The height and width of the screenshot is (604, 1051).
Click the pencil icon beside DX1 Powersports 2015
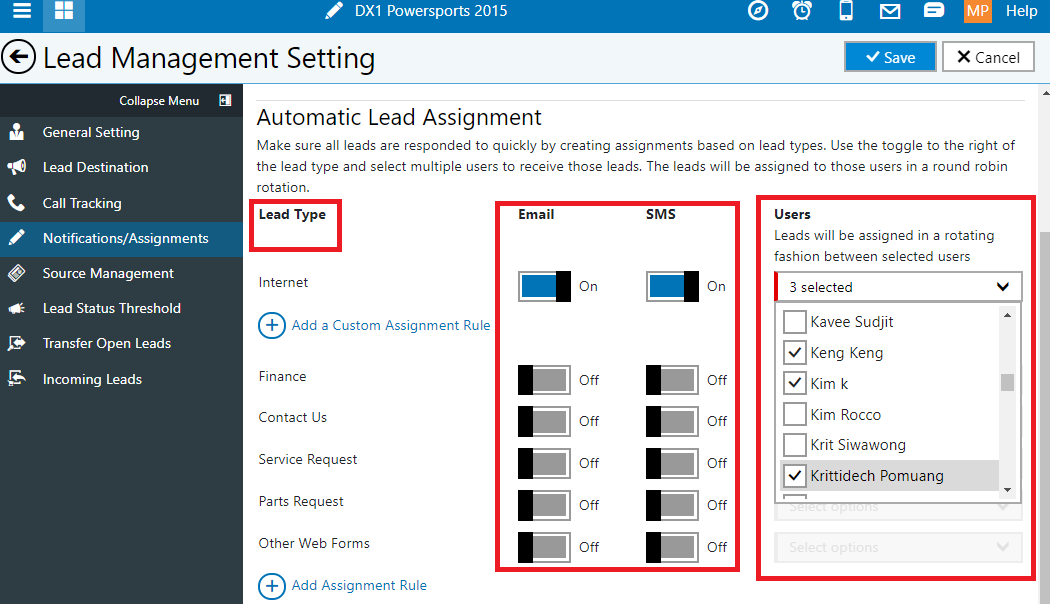click(334, 11)
